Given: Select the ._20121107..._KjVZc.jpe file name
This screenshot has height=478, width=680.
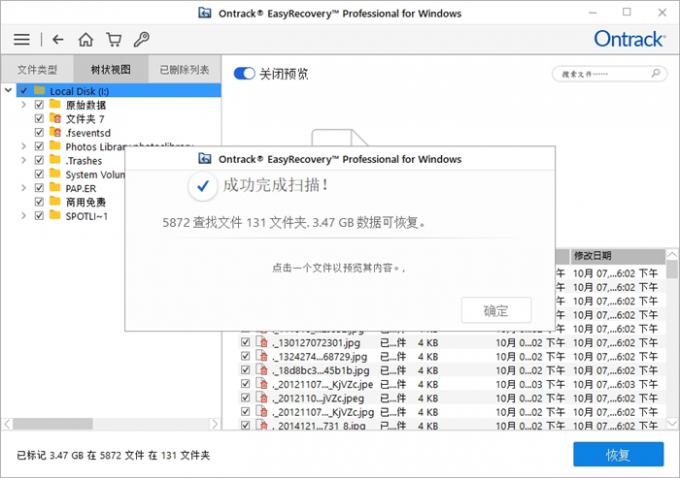Looking at the screenshot, I should coord(323,384).
